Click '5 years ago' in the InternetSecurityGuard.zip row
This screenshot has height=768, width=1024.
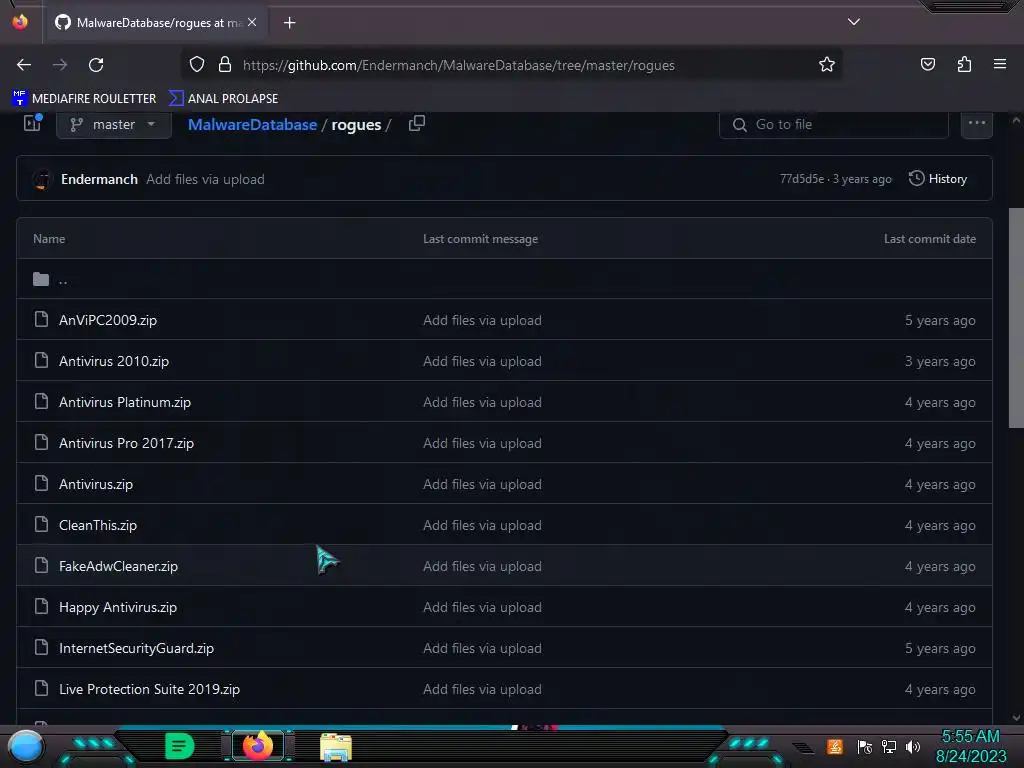(940, 648)
